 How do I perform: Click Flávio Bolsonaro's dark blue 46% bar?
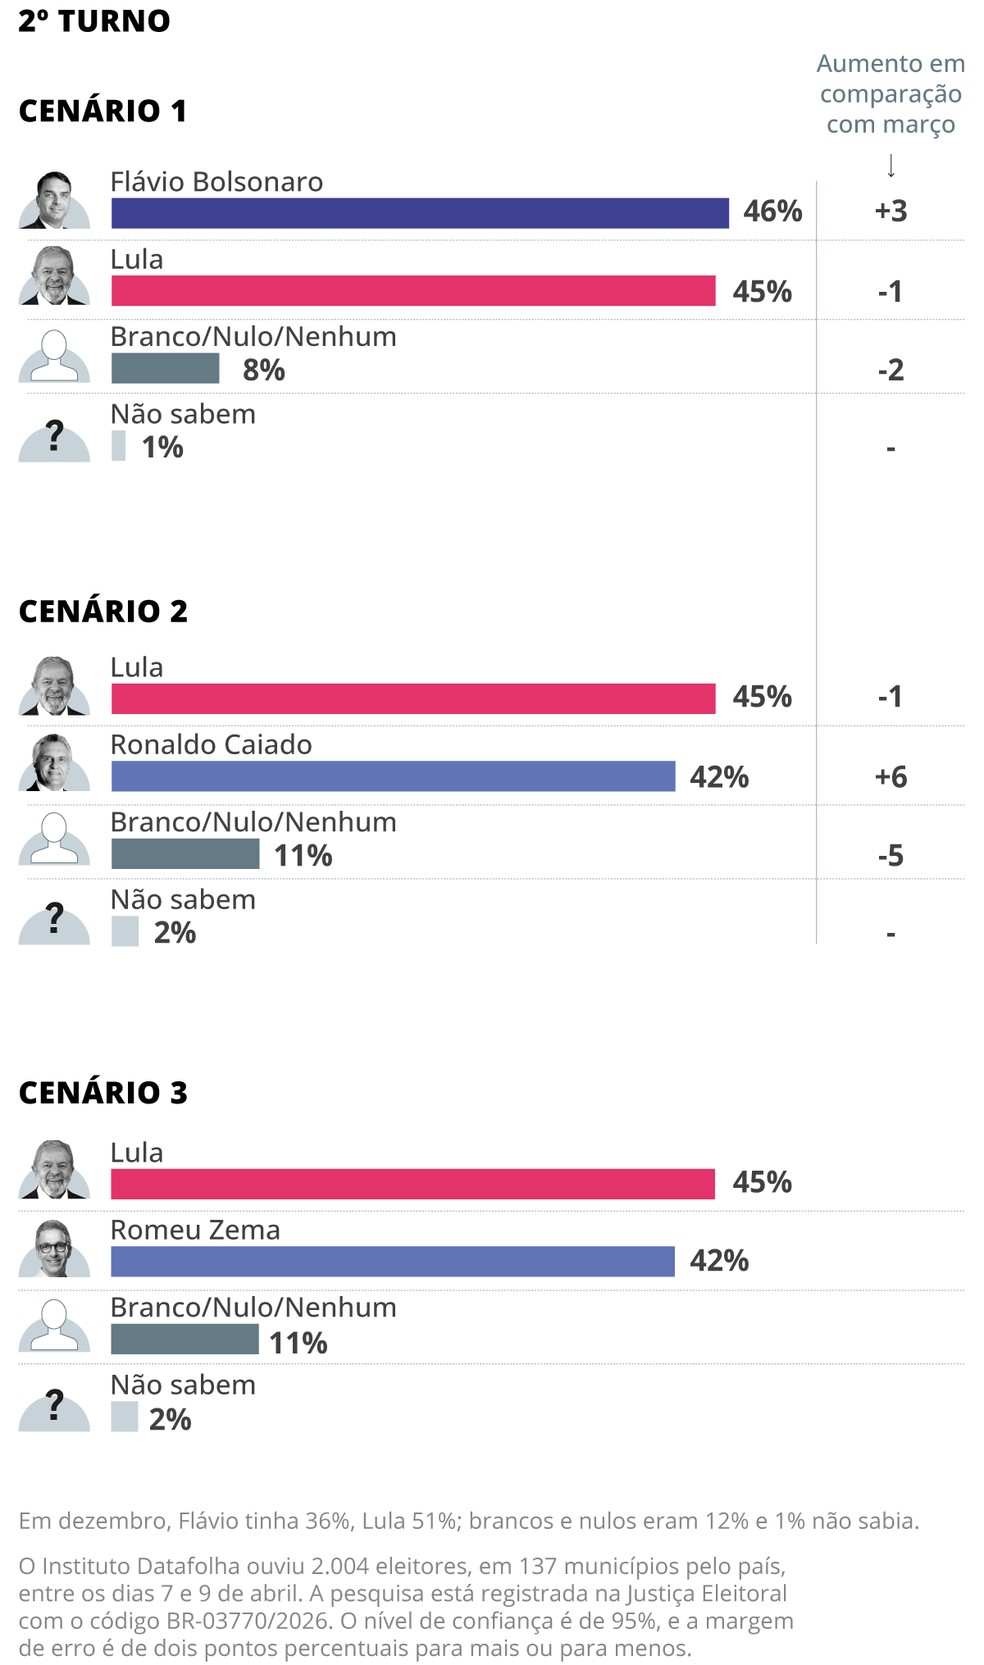click(420, 213)
